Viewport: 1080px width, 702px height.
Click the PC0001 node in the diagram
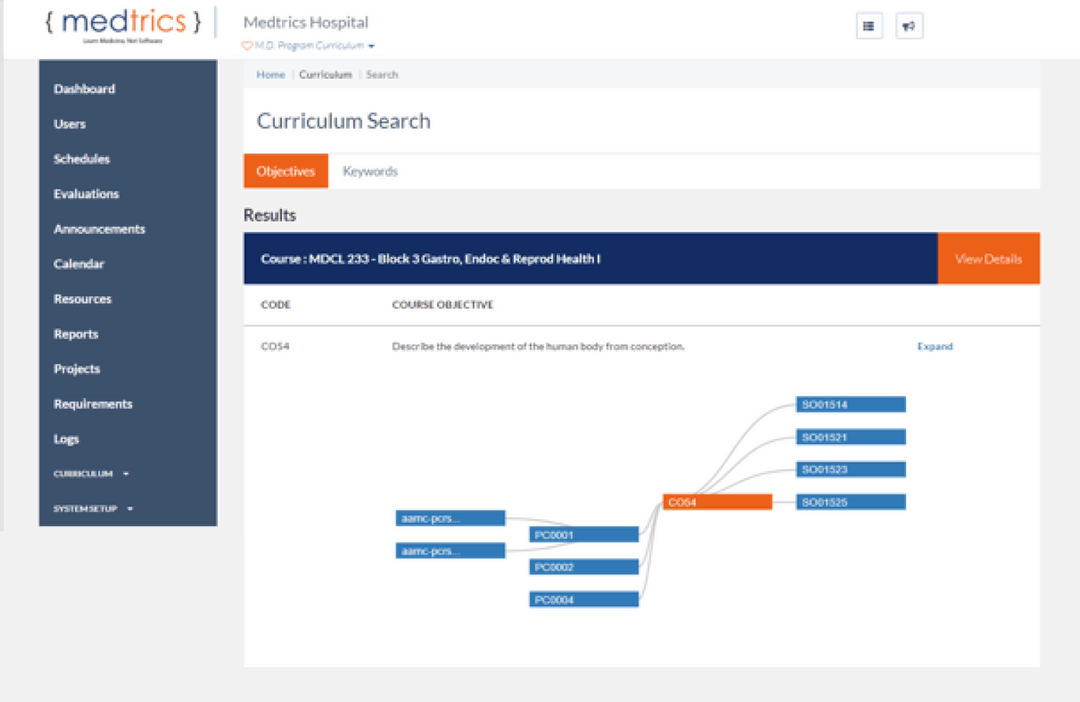click(x=584, y=534)
